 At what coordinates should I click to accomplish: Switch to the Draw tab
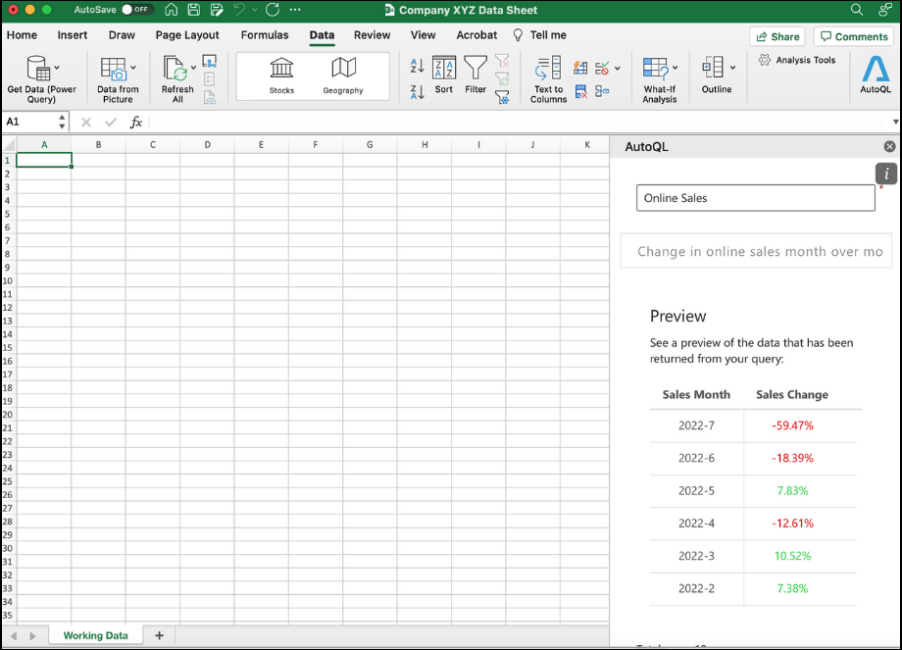(122, 35)
